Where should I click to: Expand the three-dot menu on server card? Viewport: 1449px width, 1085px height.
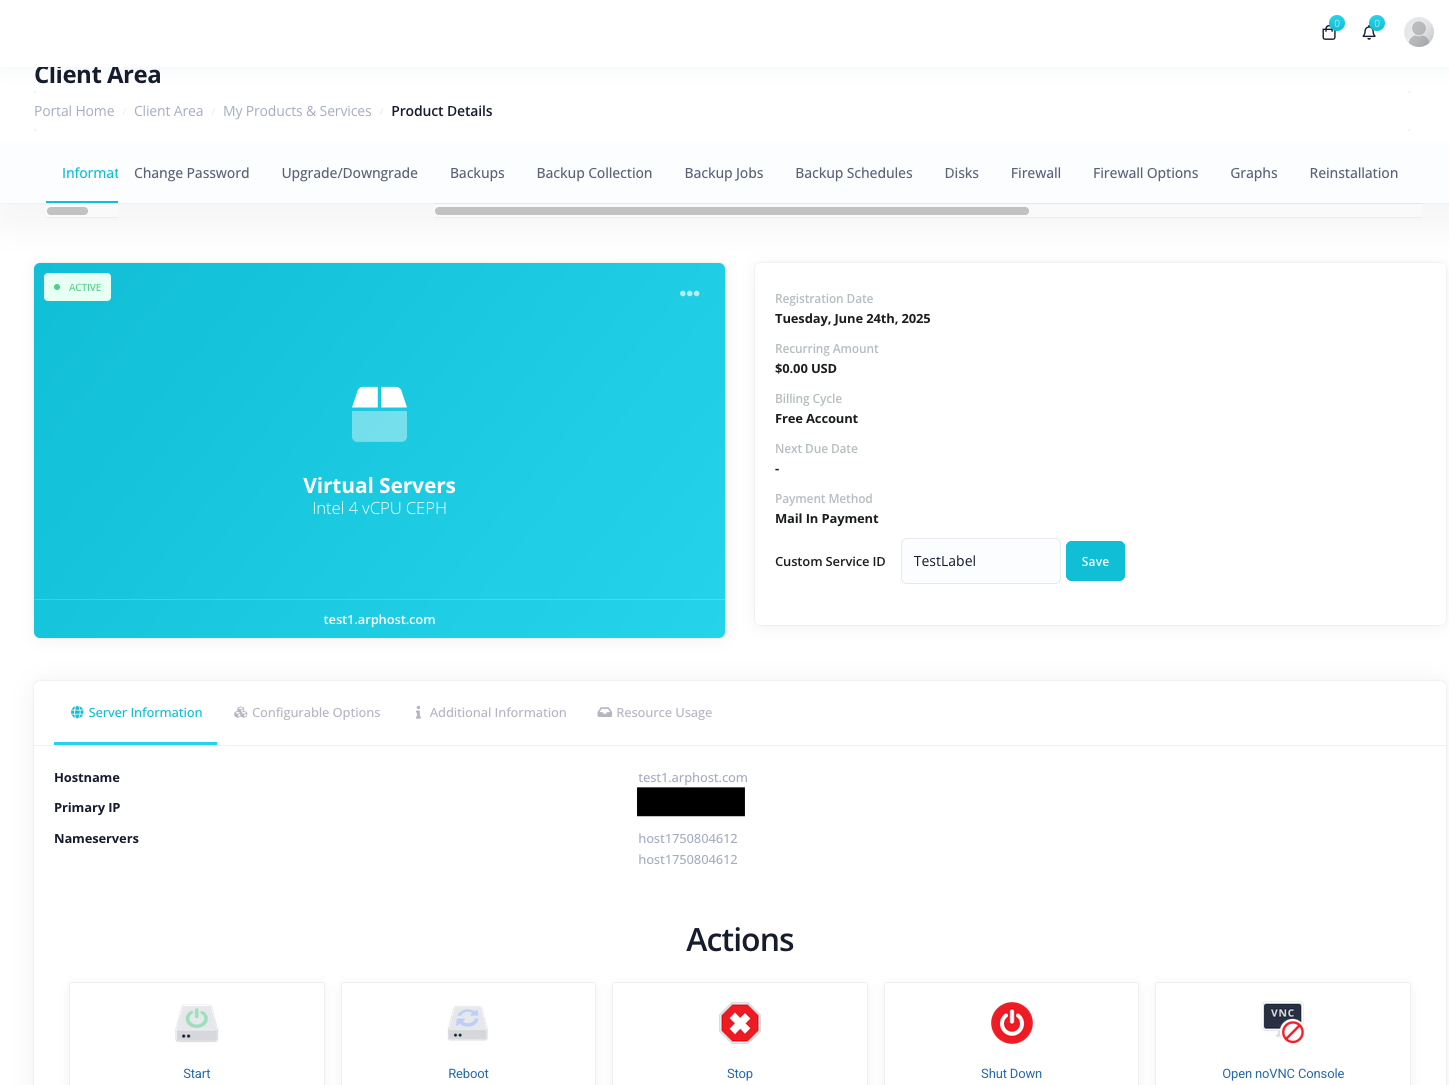pos(689,294)
